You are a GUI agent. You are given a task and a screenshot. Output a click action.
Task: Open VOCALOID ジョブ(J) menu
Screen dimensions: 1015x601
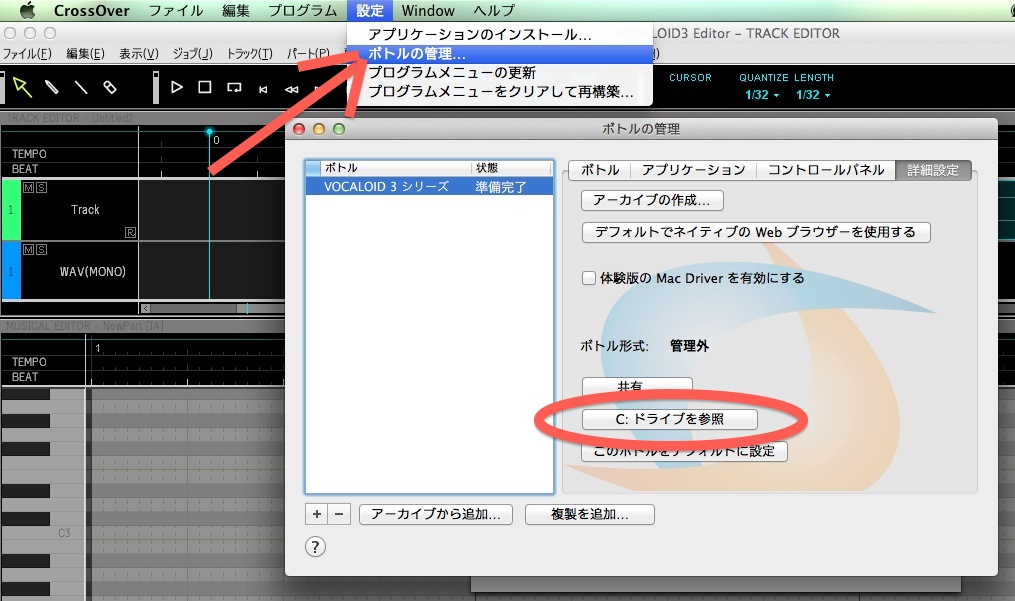(x=192, y=54)
